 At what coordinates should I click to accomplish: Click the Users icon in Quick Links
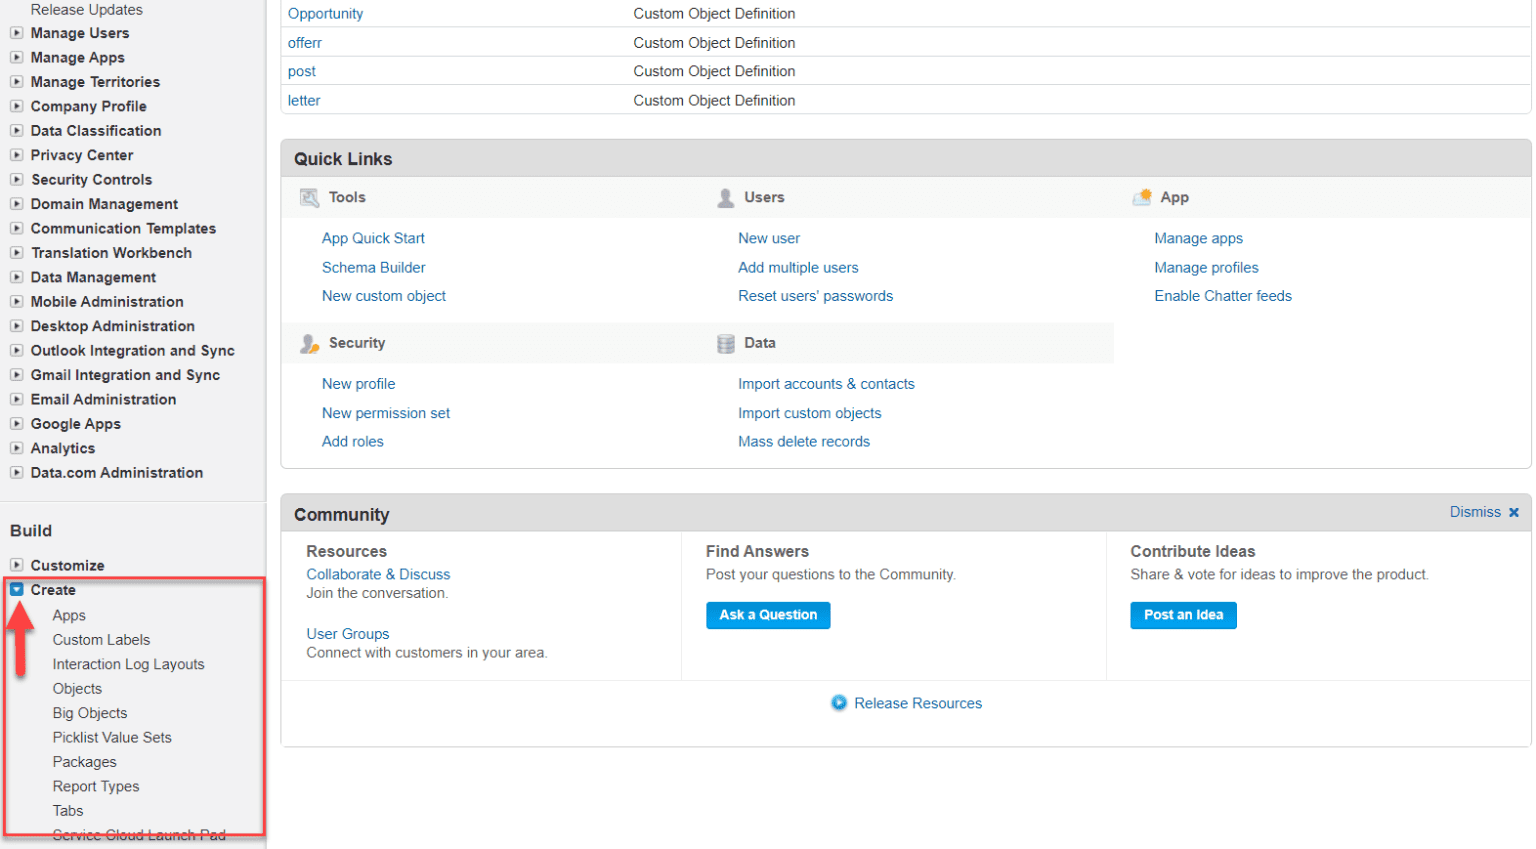point(725,197)
